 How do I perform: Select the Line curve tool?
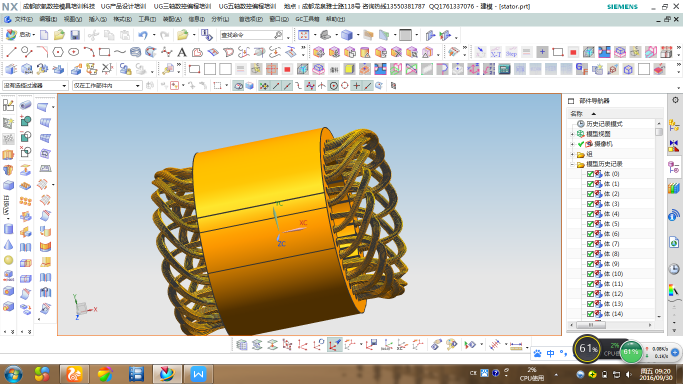pyautogui.click(x=11, y=52)
